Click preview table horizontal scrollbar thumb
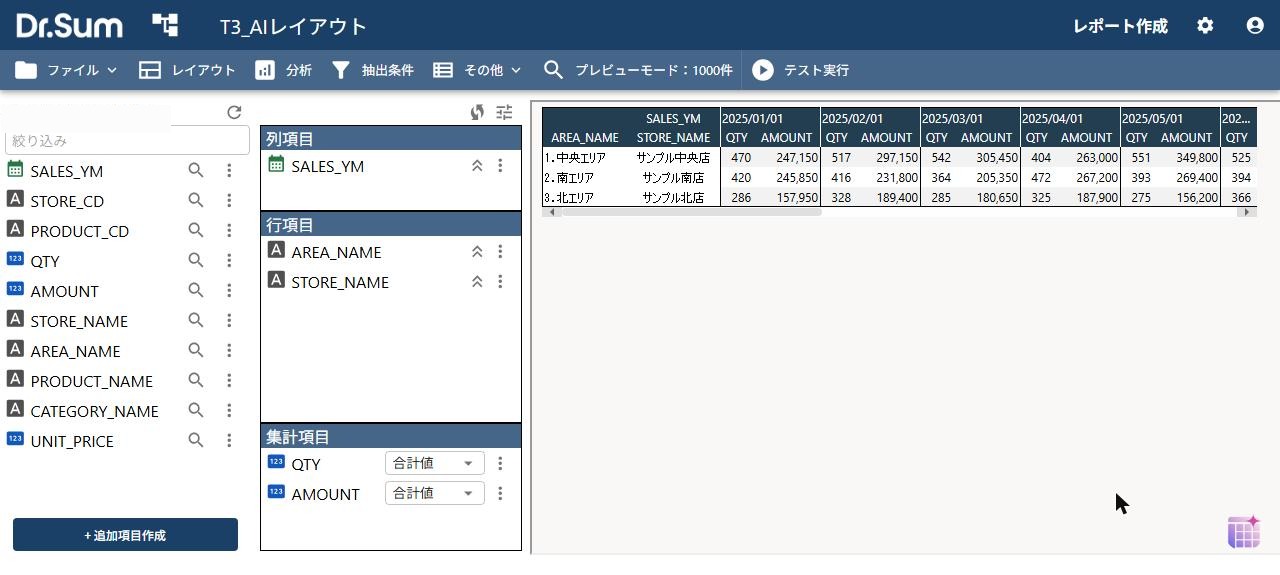 tap(691, 212)
